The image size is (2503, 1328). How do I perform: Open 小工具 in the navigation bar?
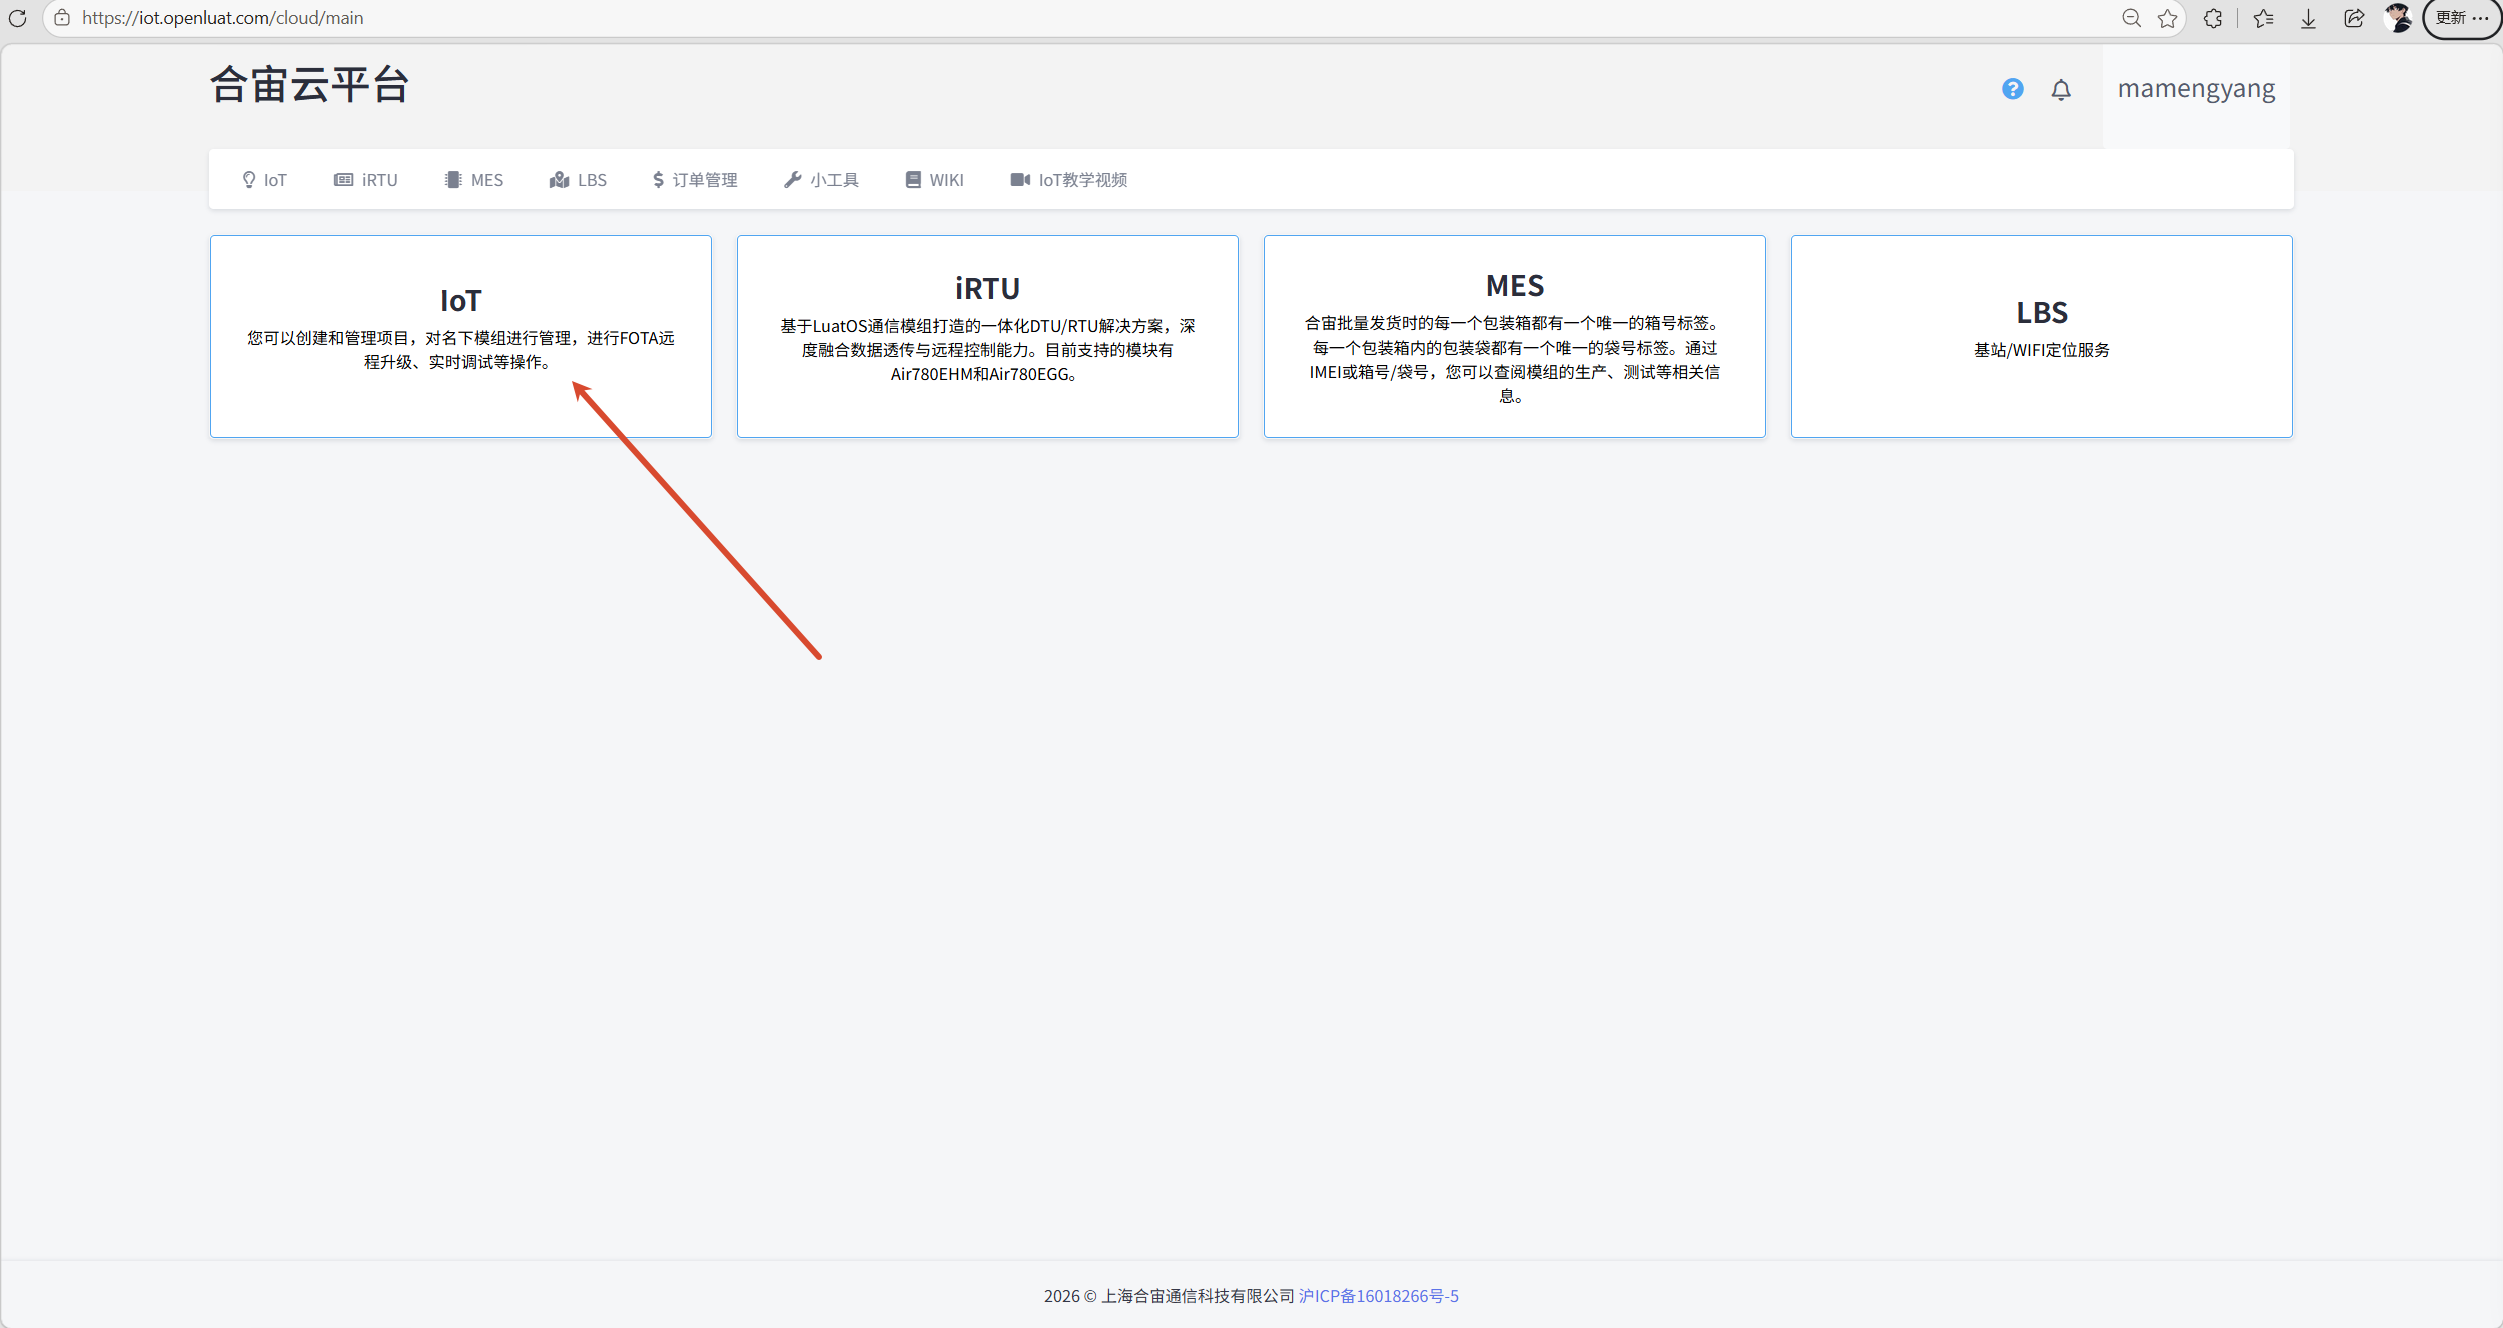click(x=822, y=180)
